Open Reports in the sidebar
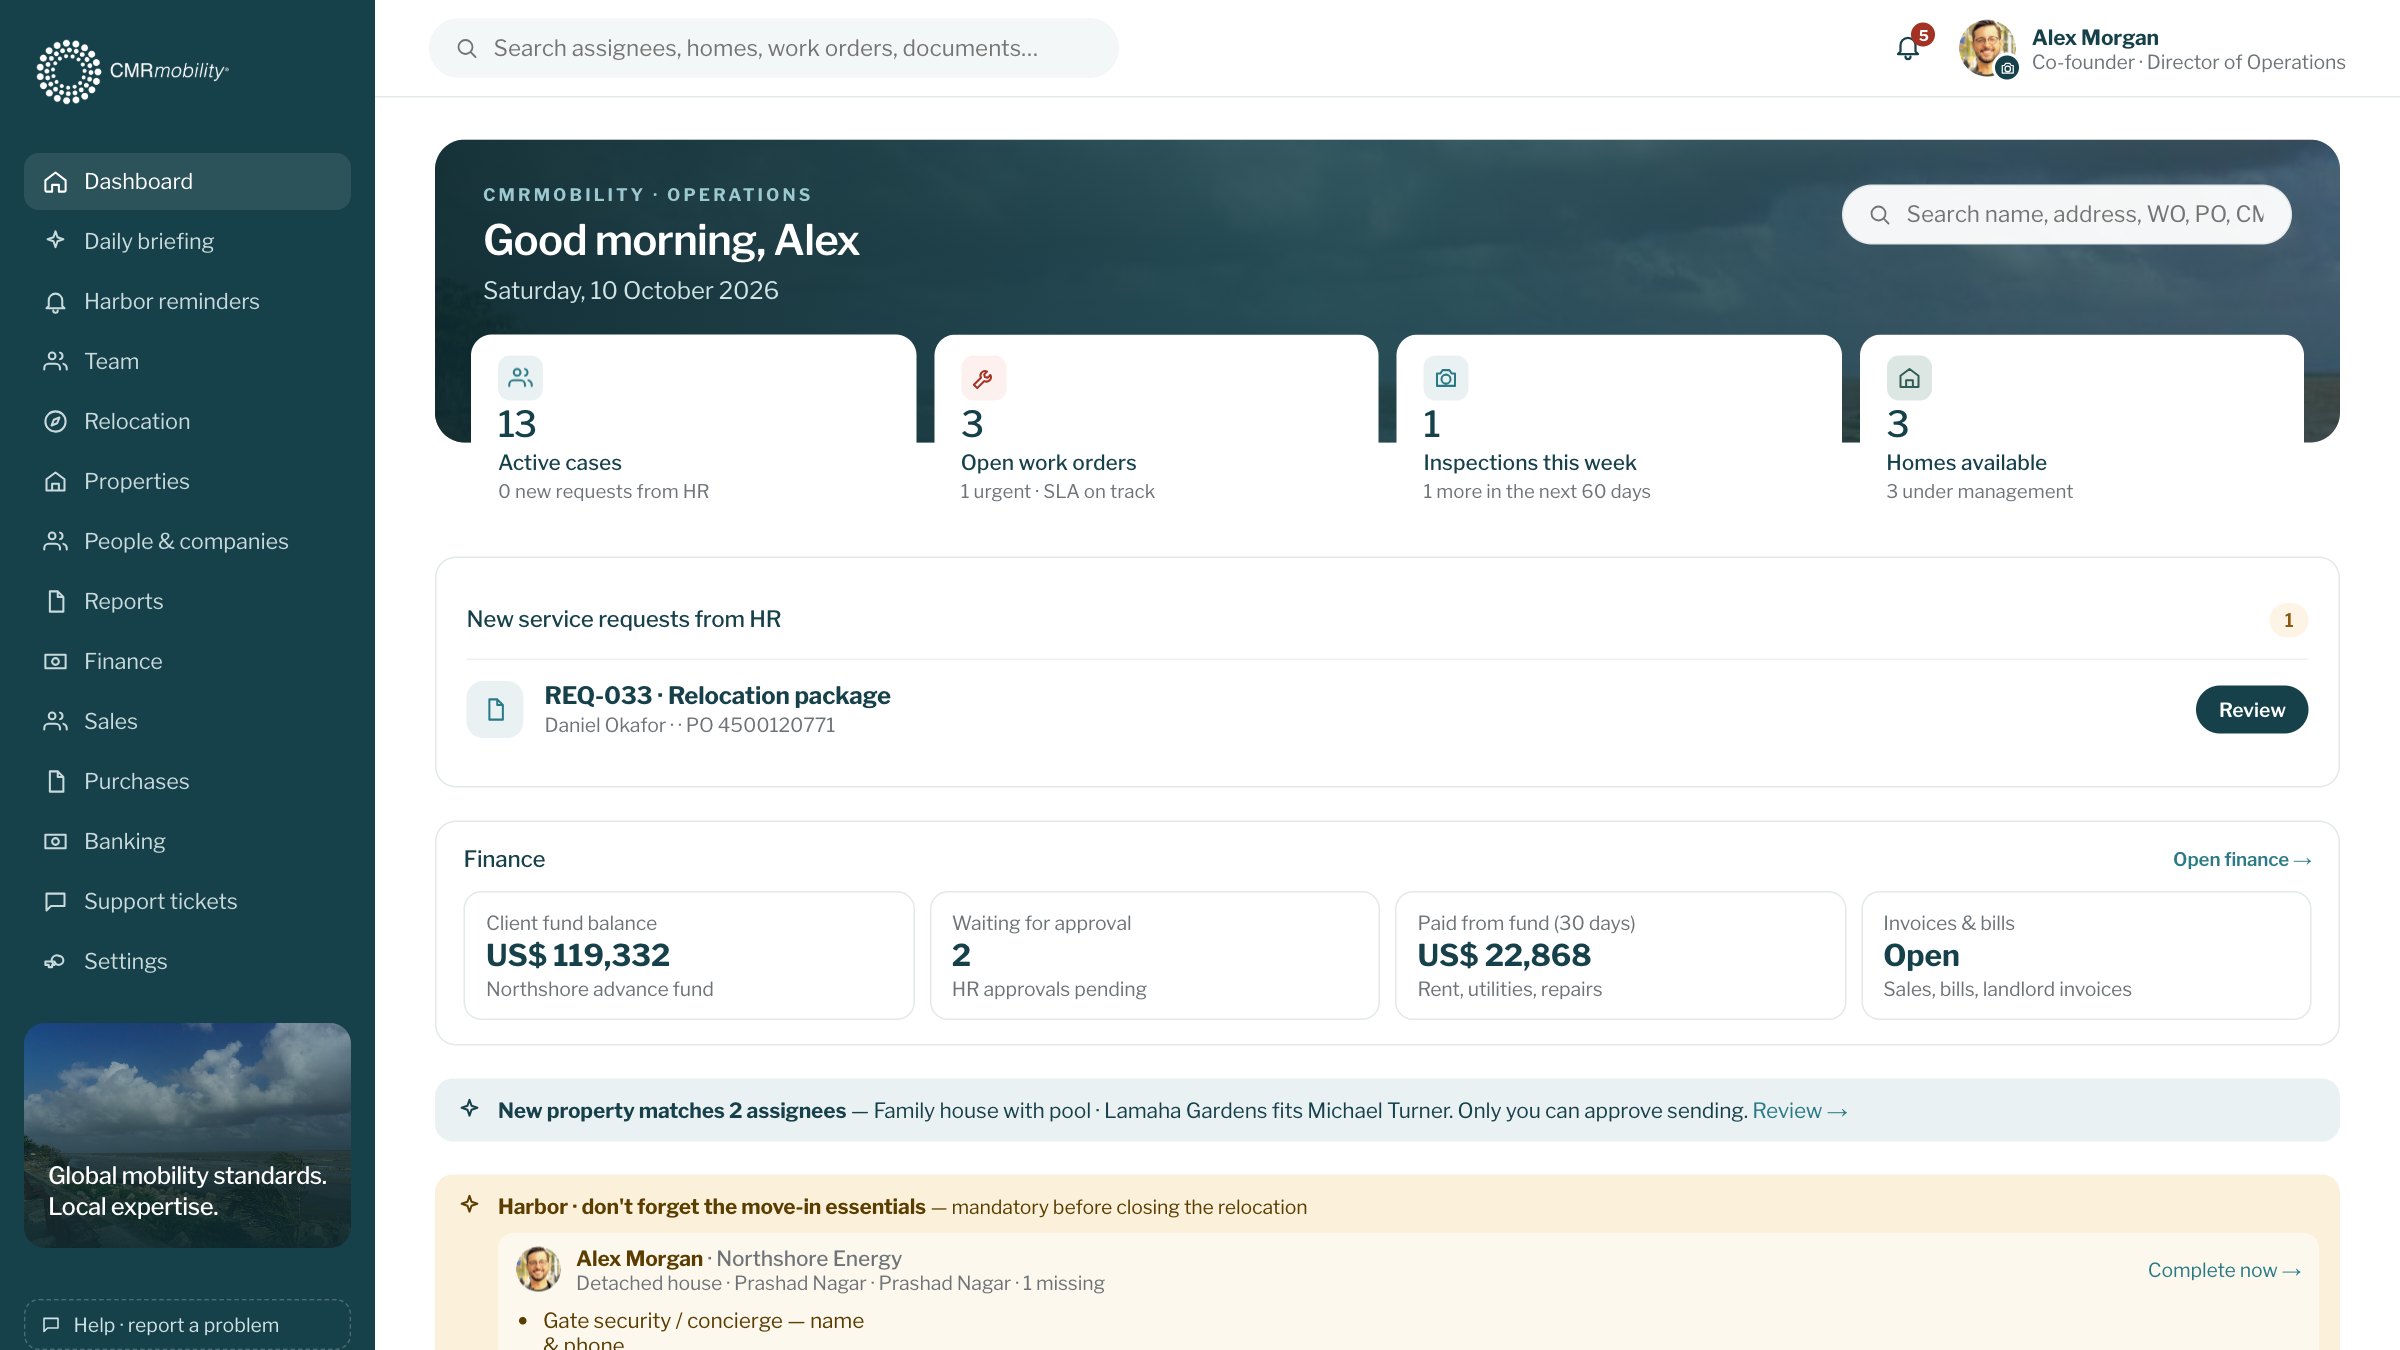The width and height of the screenshot is (2400, 1350). (187, 601)
